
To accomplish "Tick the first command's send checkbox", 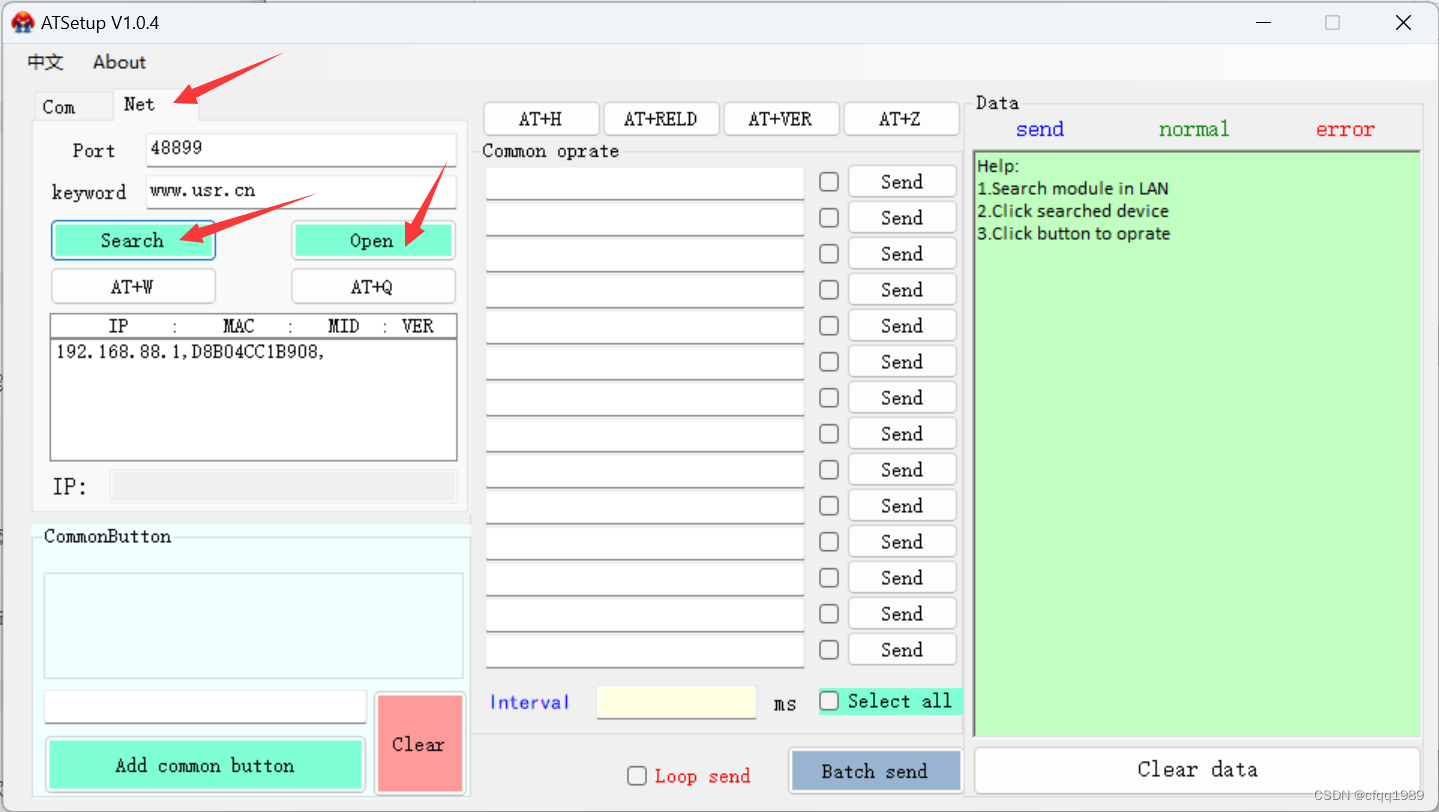I will coord(828,181).
